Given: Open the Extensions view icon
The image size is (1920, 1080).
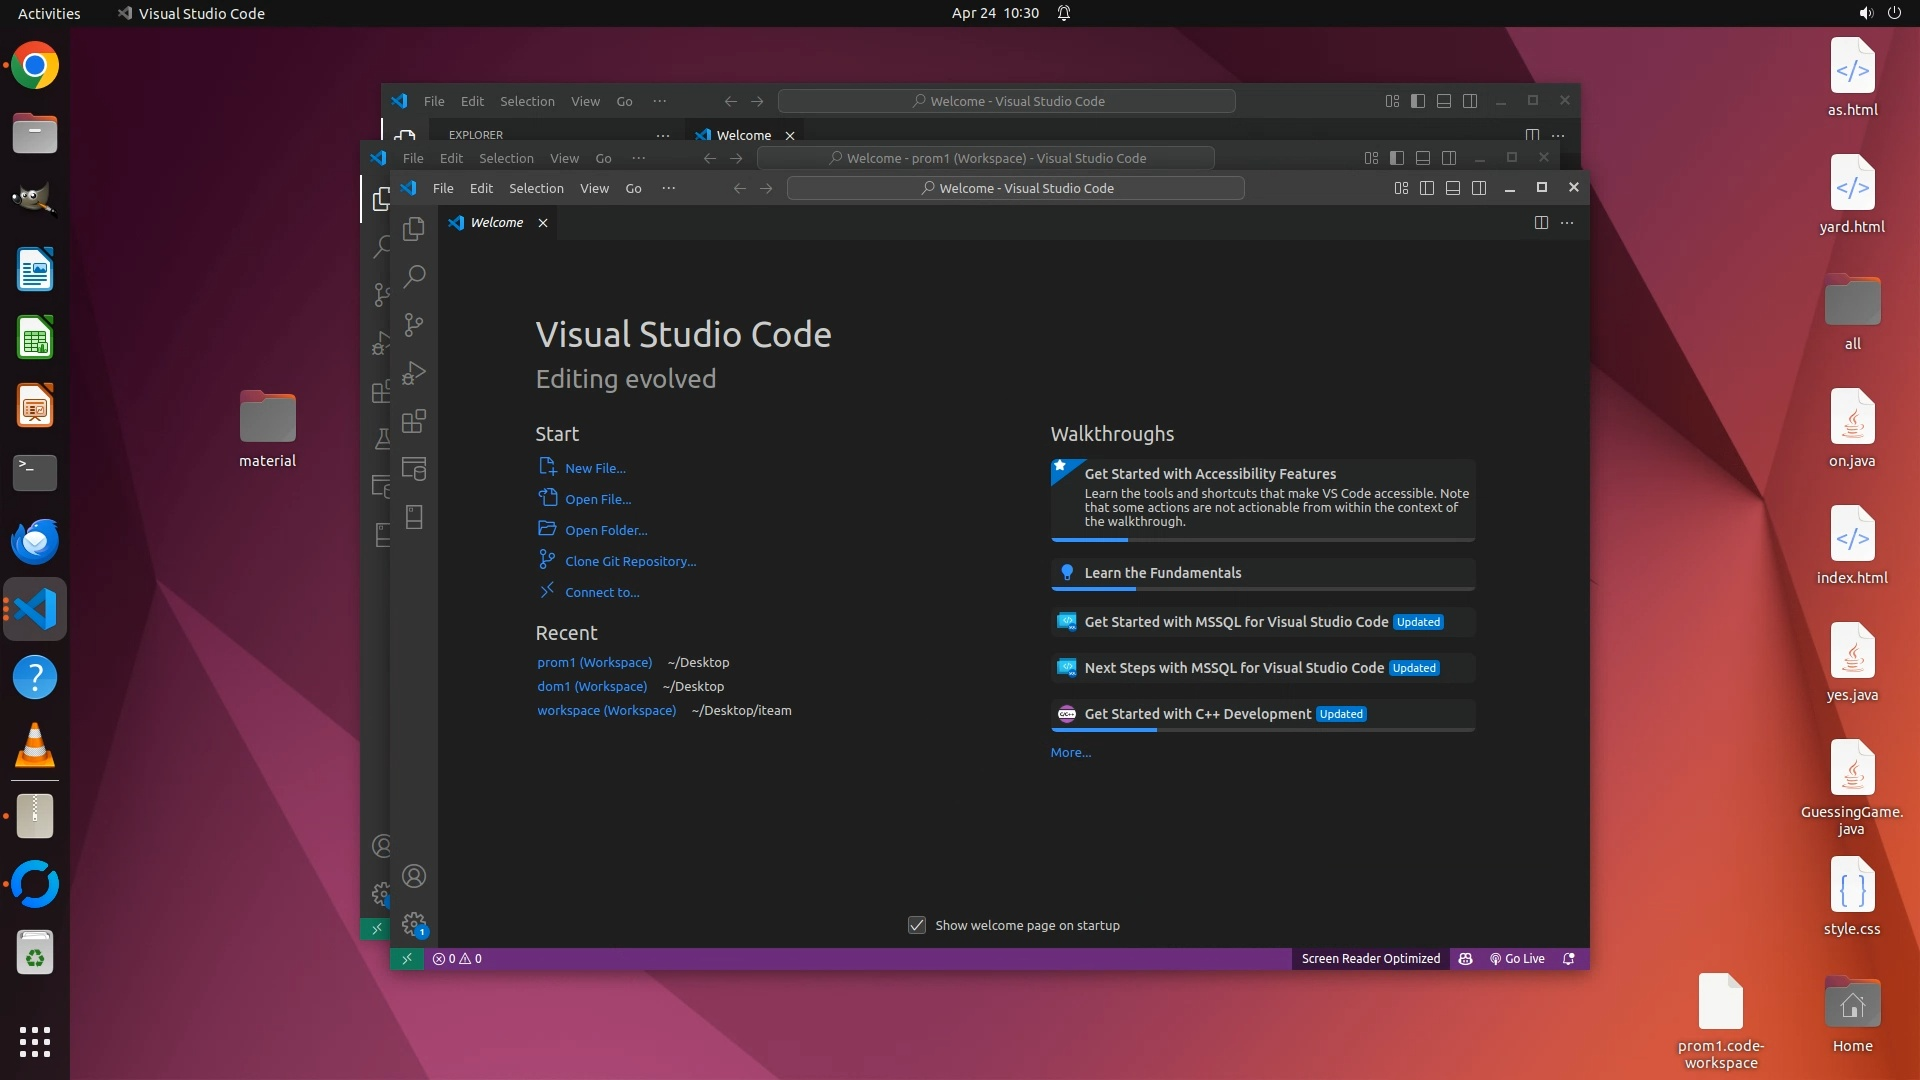Looking at the screenshot, I should click(414, 421).
